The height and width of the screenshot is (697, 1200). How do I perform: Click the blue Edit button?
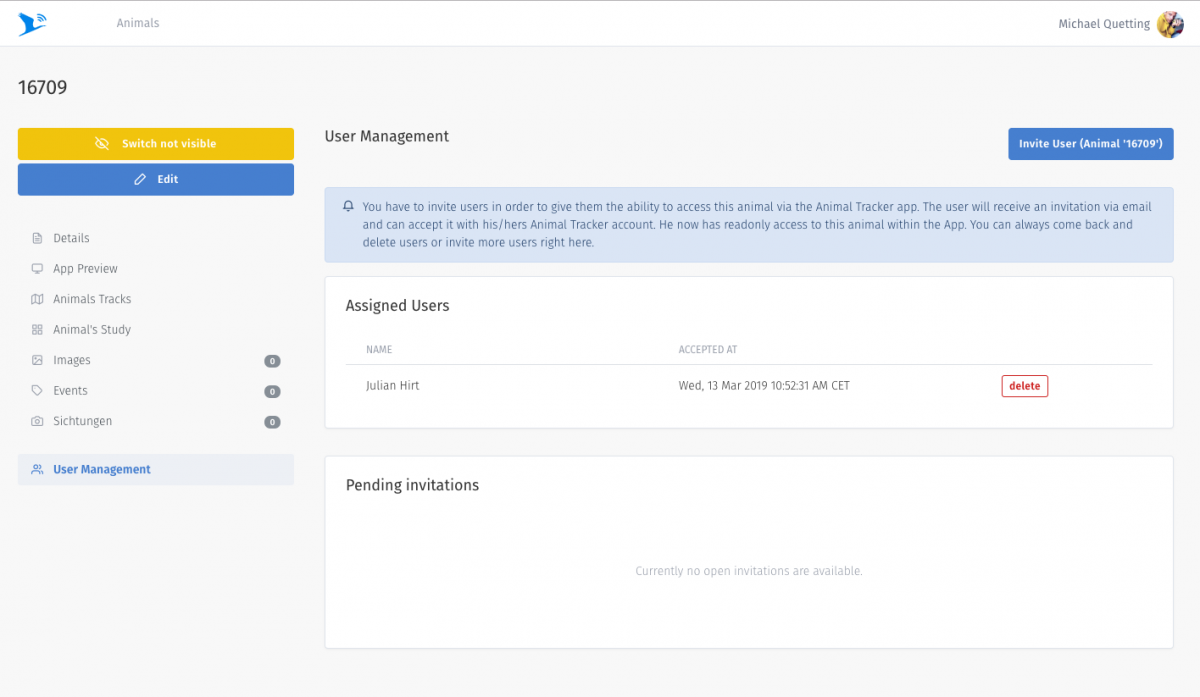click(156, 180)
